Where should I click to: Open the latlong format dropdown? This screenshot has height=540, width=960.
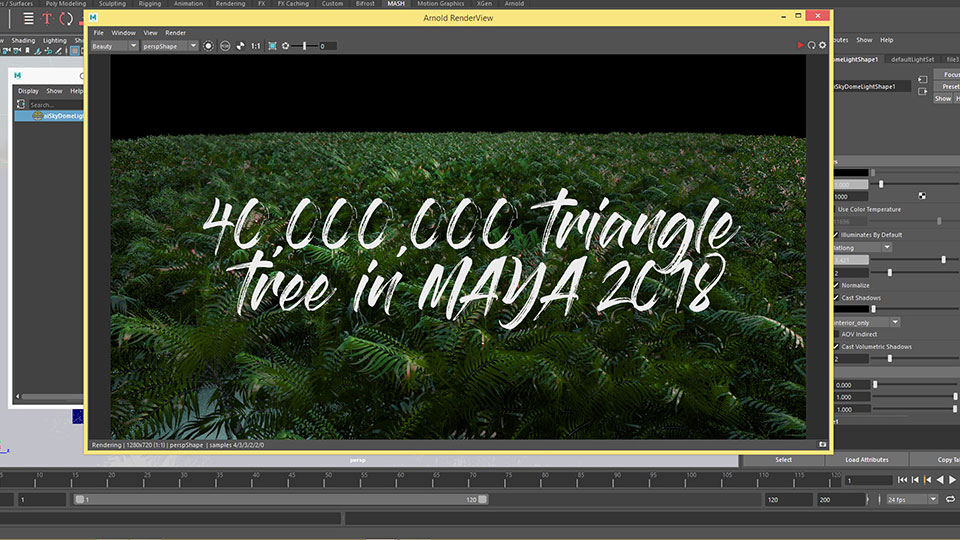[862, 247]
